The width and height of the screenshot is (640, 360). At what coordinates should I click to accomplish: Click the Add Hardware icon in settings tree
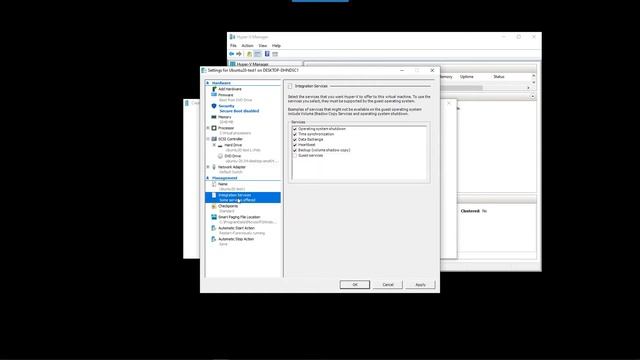point(214,89)
